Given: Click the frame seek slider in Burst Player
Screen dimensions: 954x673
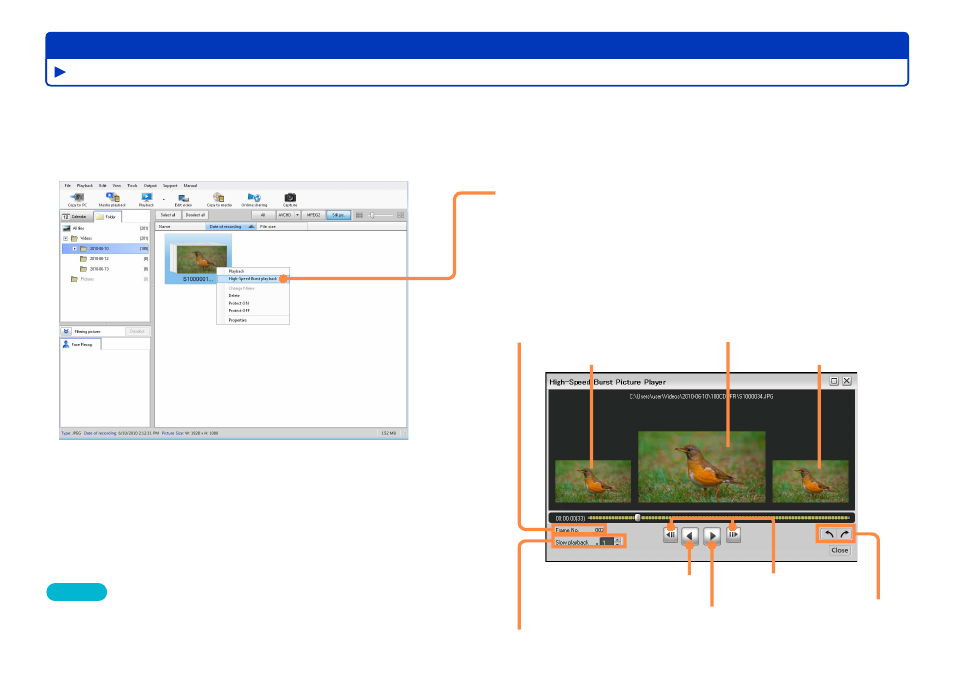Looking at the screenshot, I should 638,518.
